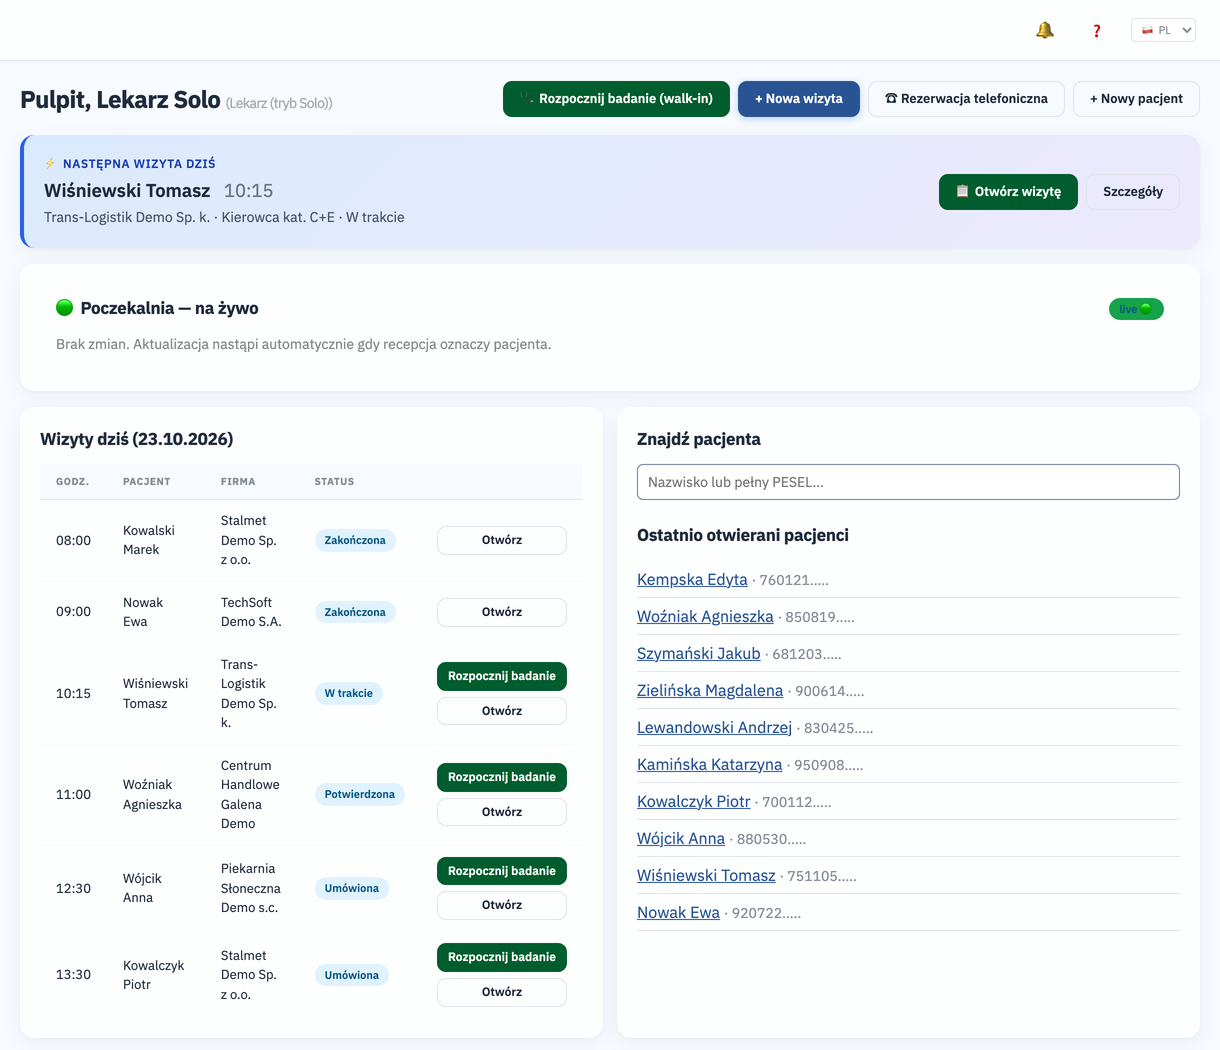Image resolution: width=1220 pixels, height=1050 pixels.
Task: Click the Zakończona status on the 09:00 row
Action: click(x=355, y=612)
